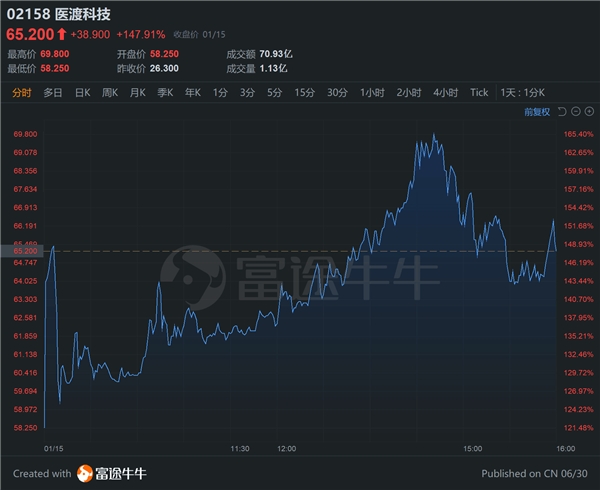The height and width of the screenshot is (490, 600).
Task: Click percent change +147.91%
Action: [x=141, y=35]
